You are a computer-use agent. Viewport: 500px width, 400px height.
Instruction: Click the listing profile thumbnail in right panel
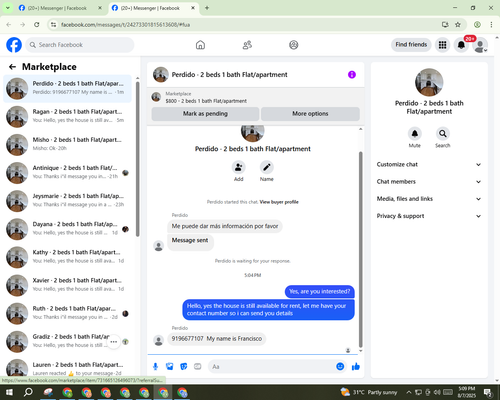click(x=429, y=82)
